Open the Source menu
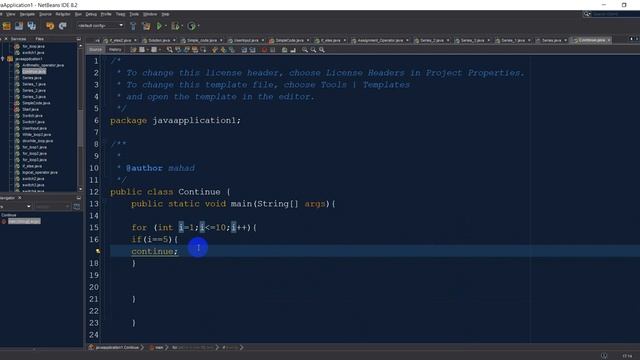The image size is (640, 360). 45,14
